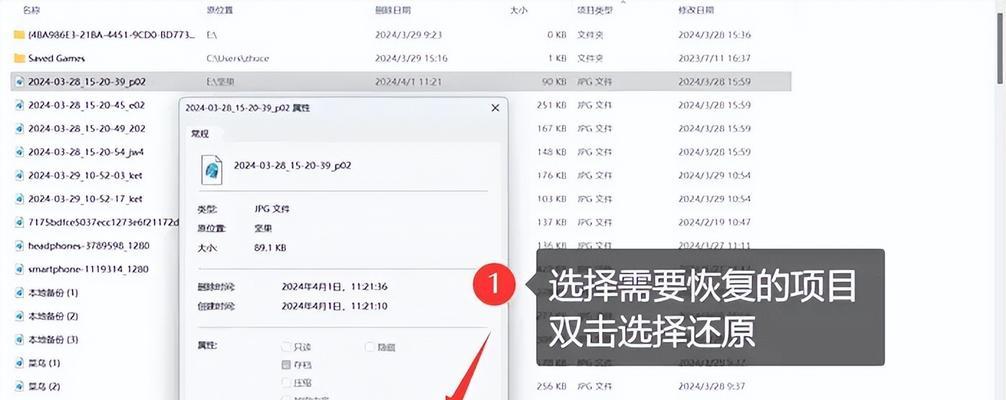Click C:\Users original location of Saved Games

click(x=238, y=58)
